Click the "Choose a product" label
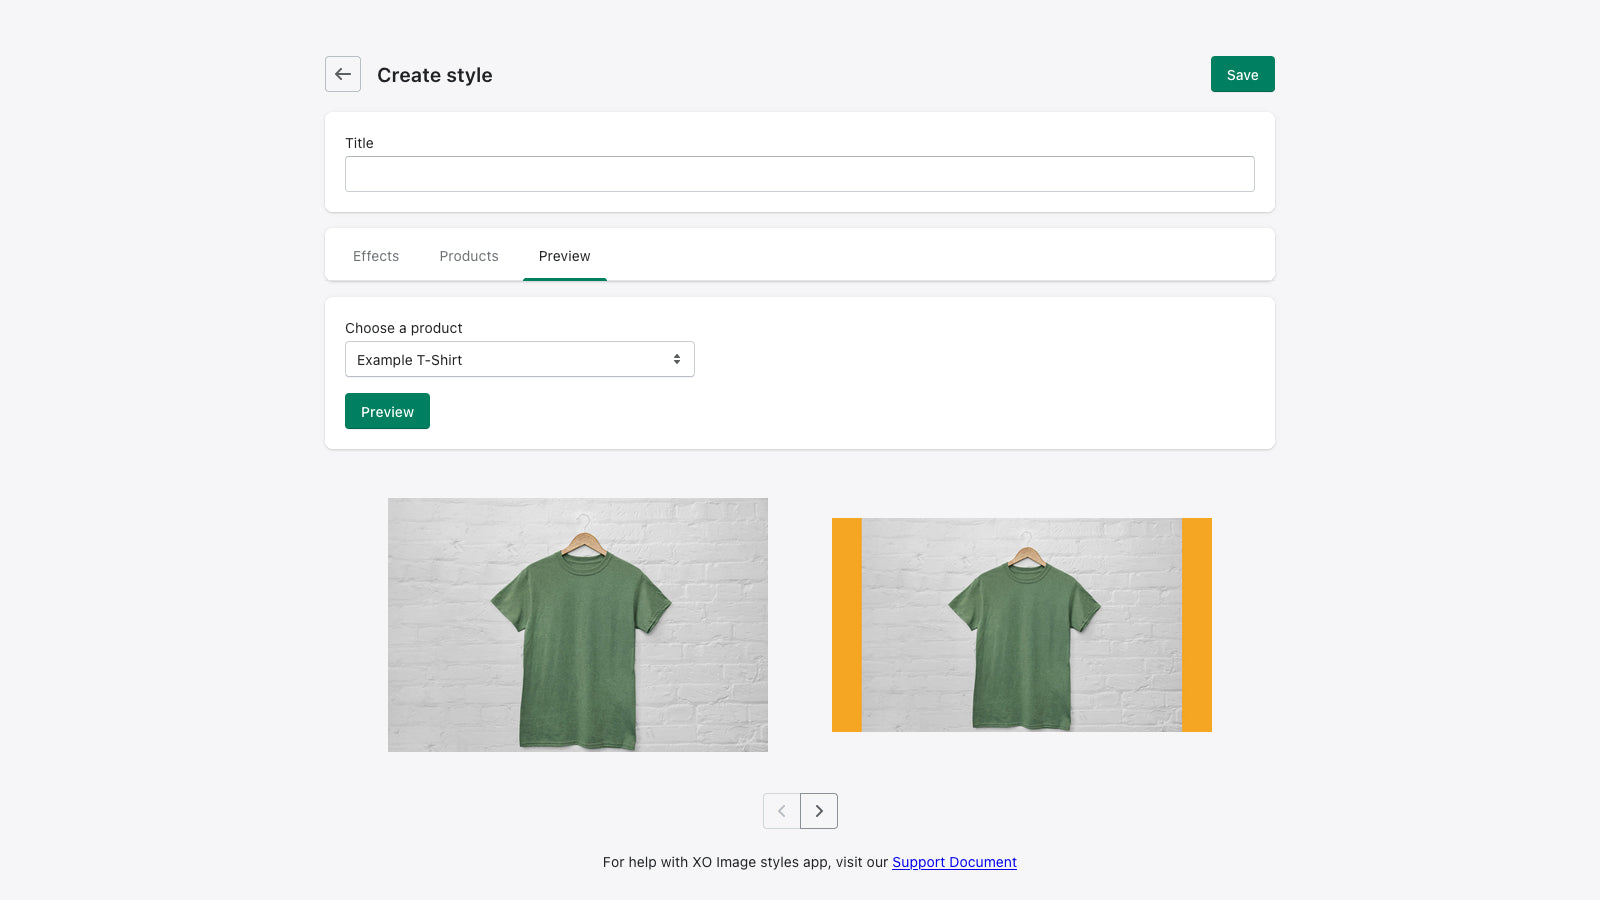1600x900 pixels. [403, 328]
